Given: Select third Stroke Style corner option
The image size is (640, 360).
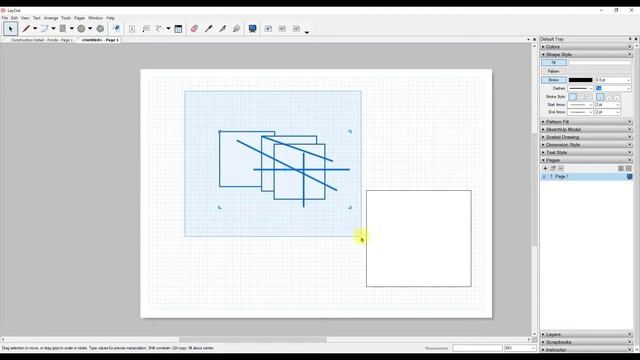Looking at the screenshot, I should coord(588,97).
